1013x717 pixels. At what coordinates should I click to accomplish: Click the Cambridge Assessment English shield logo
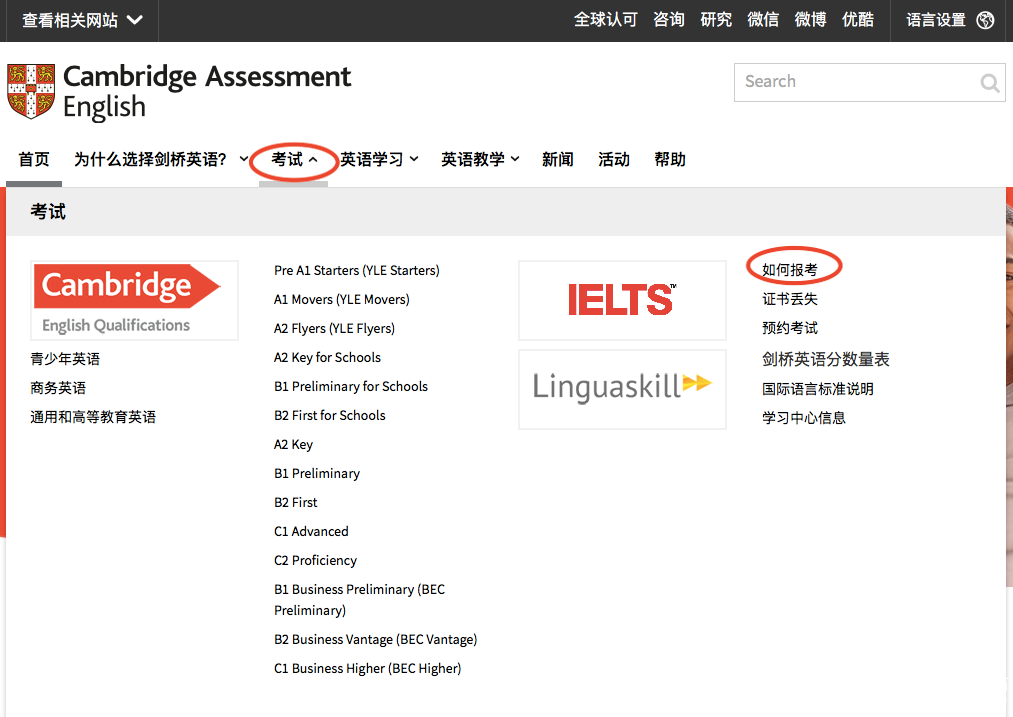point(30,91)
